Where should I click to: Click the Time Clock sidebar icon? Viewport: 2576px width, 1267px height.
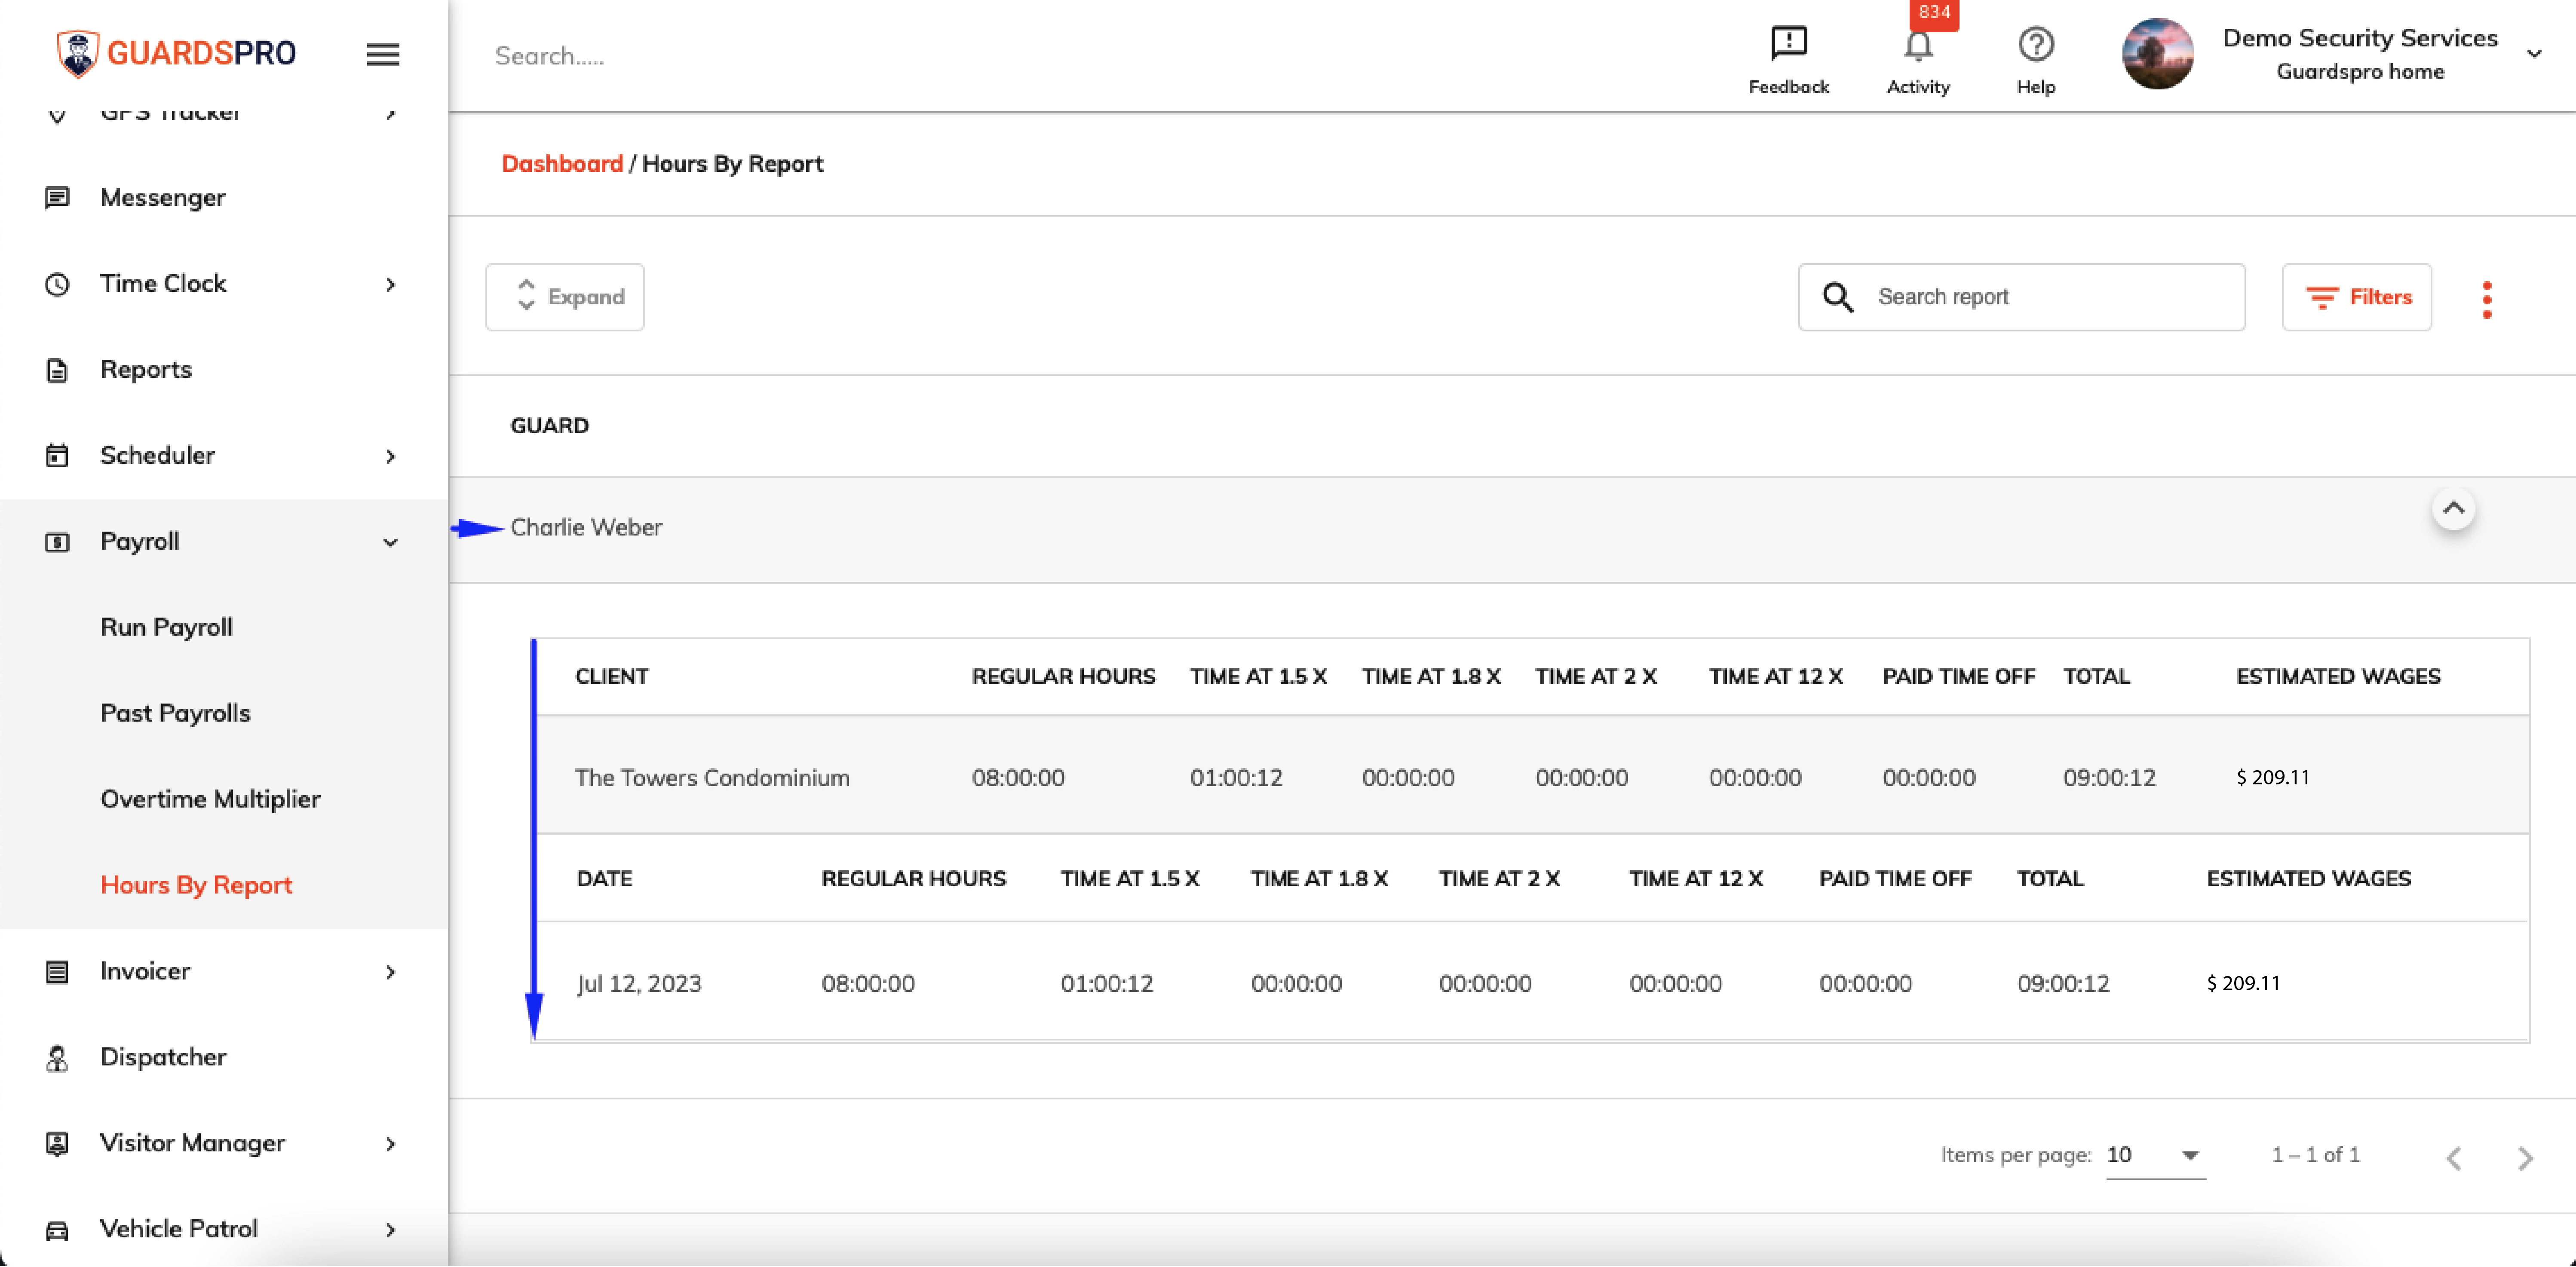[57, 284]
